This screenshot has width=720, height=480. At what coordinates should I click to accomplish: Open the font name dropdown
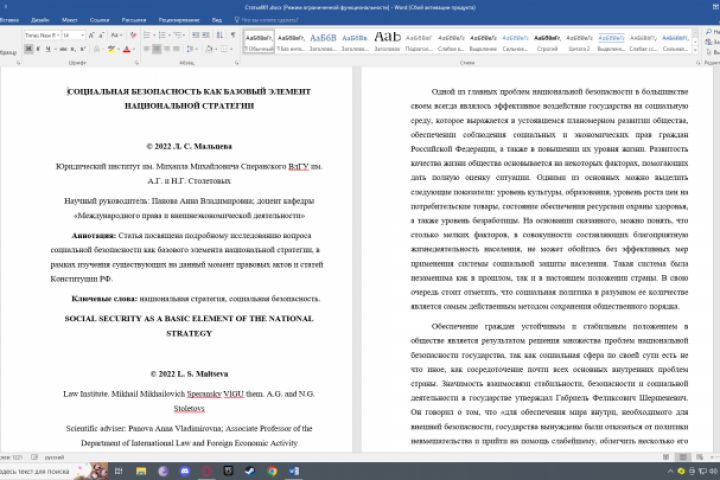coord(58,35)
